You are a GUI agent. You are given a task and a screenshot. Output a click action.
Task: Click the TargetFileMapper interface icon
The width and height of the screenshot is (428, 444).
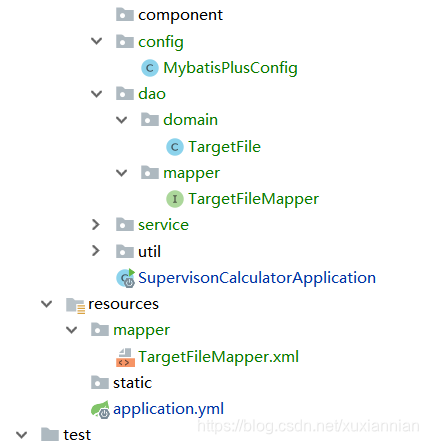pyautogui.click(x=175, y=199)
